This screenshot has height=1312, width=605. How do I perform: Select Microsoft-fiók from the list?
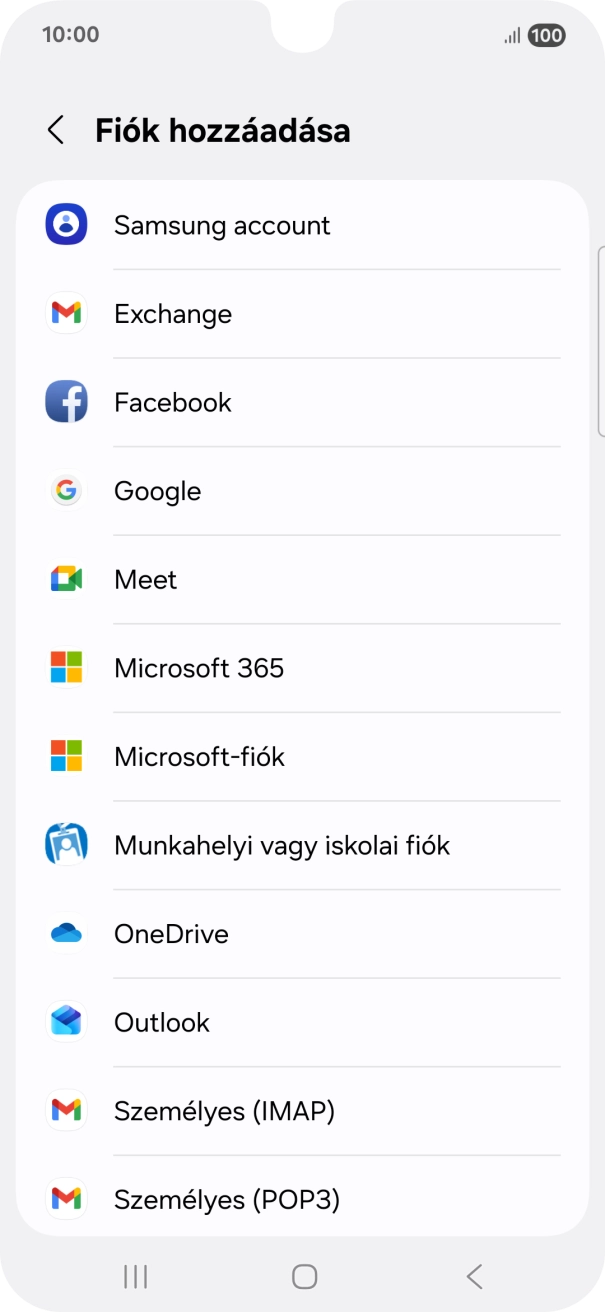click(197, 756)
